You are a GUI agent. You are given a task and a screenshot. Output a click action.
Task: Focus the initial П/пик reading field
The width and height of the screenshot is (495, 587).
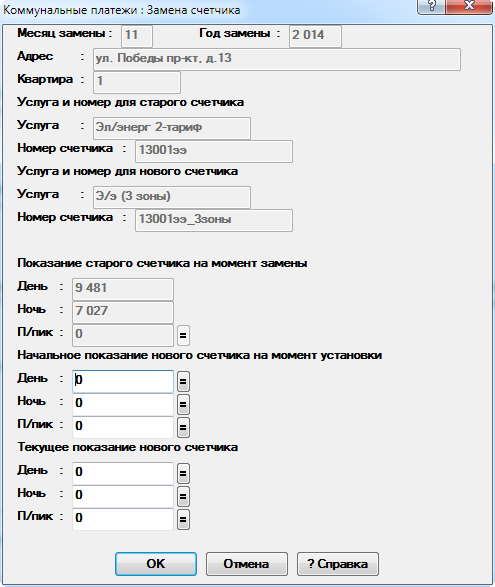pos(123,427)
